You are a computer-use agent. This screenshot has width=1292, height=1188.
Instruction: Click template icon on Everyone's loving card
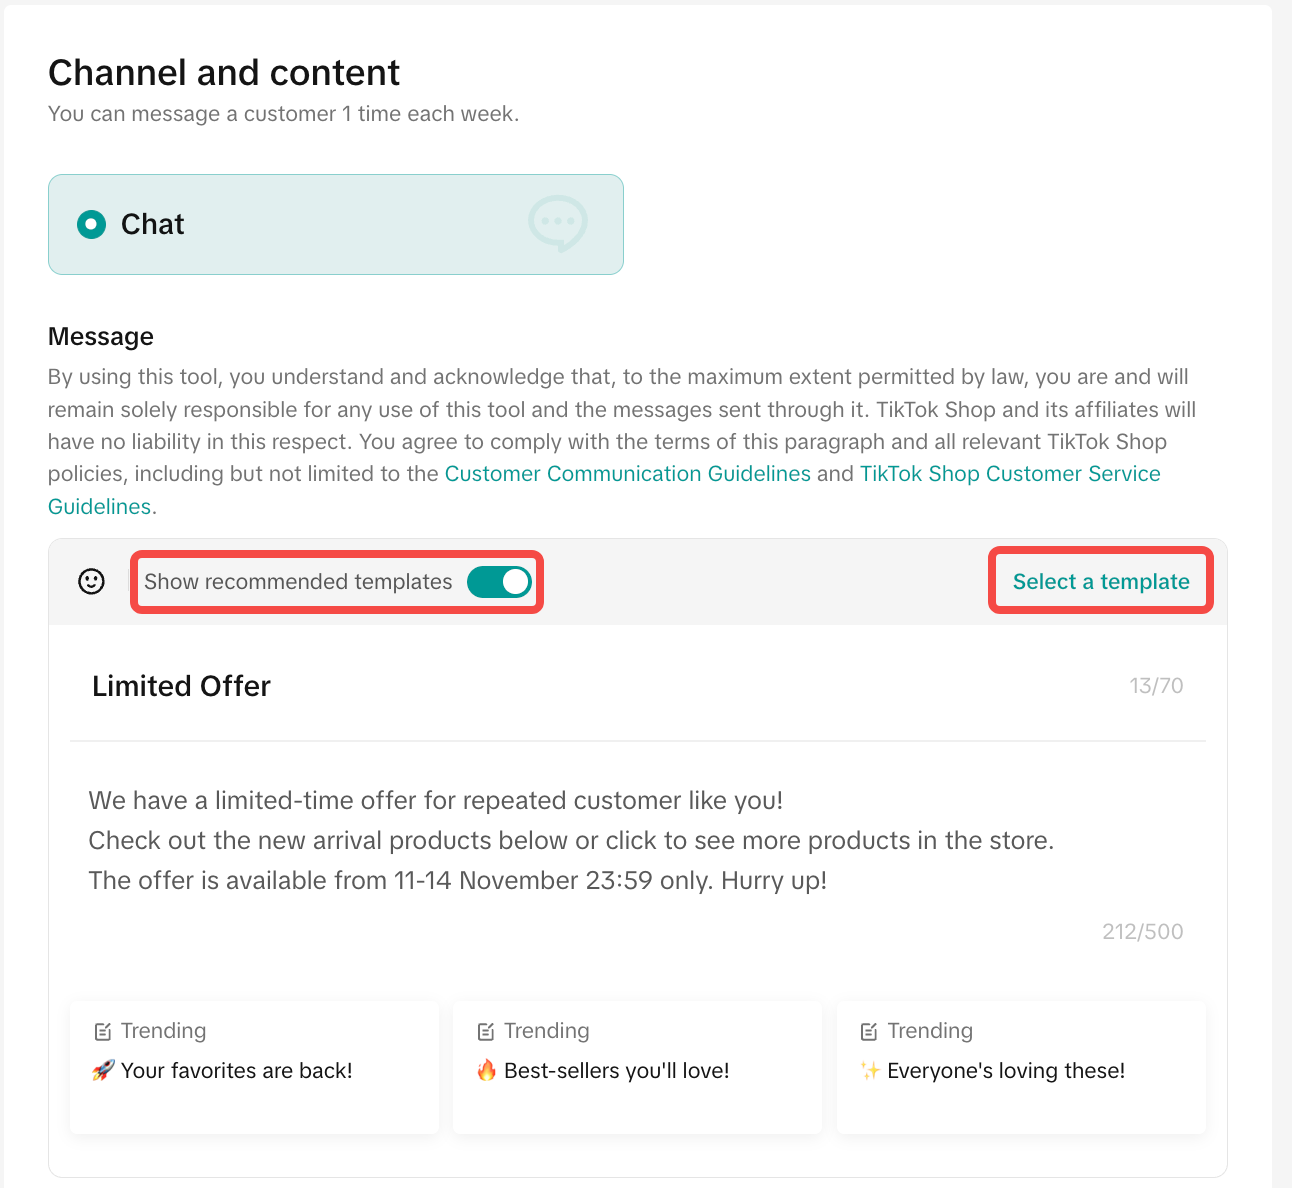tap(869, 1031)
